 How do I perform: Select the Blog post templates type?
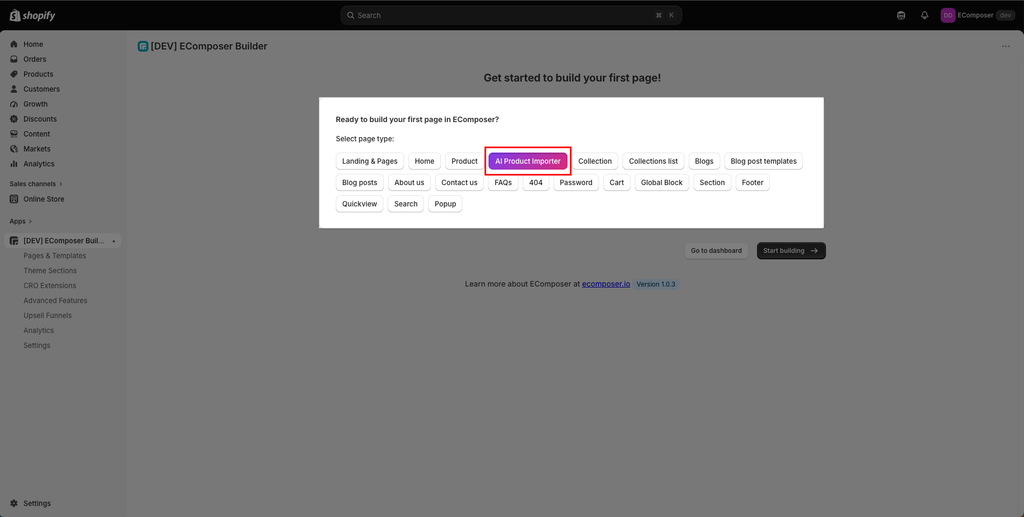click(763, 161)
